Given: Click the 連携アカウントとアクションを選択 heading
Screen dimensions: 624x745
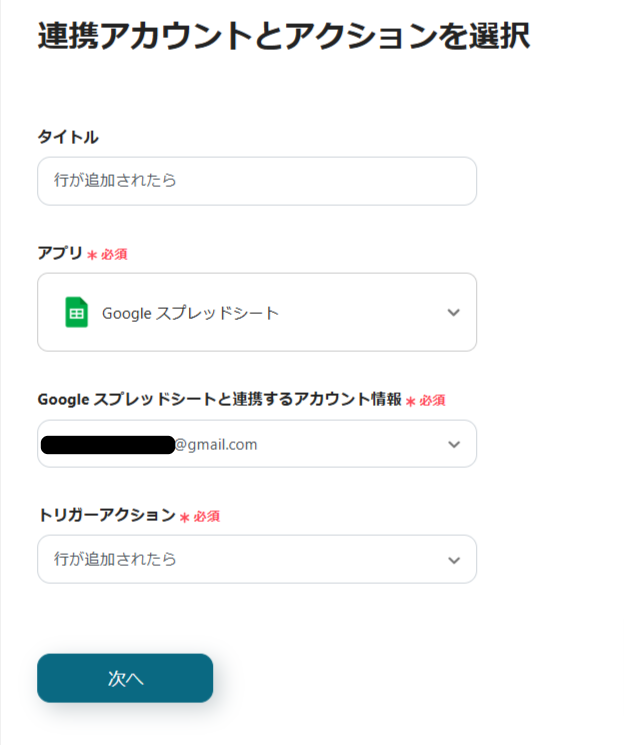Looking at the screenshot, I should click(x=284, y=36).
